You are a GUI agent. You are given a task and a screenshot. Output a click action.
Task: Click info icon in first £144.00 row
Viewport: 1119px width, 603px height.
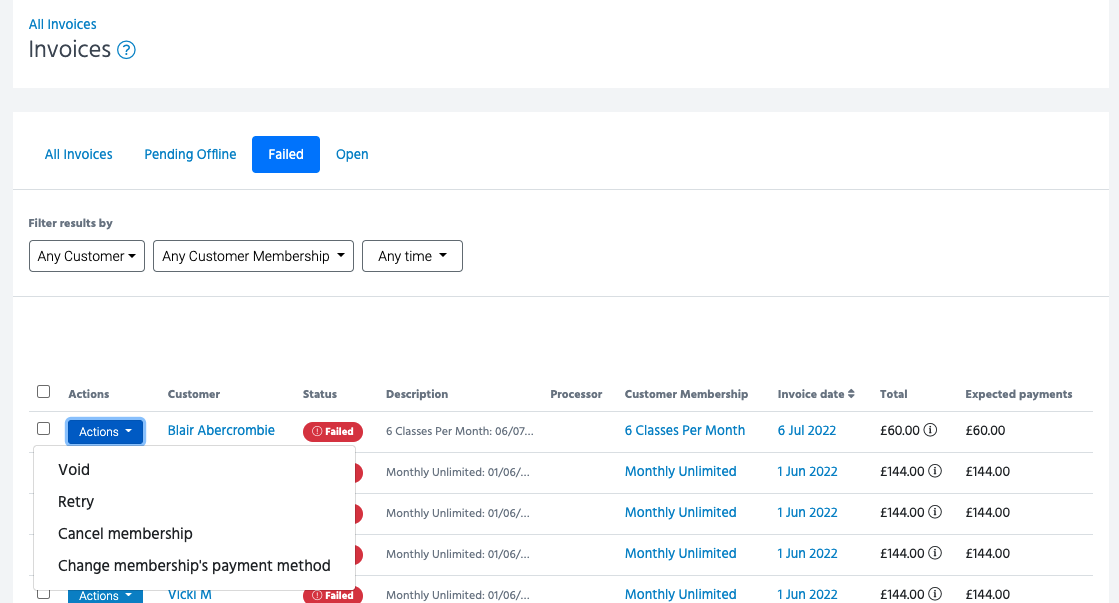pyautogui.click(x=934, y=472)
